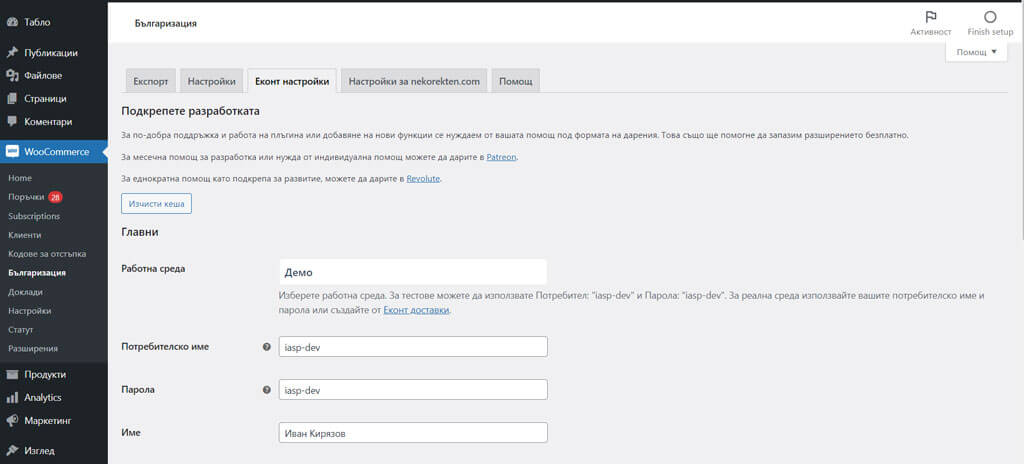
Task: Follow the Revolute link
Action: click(x=424, y=178)
